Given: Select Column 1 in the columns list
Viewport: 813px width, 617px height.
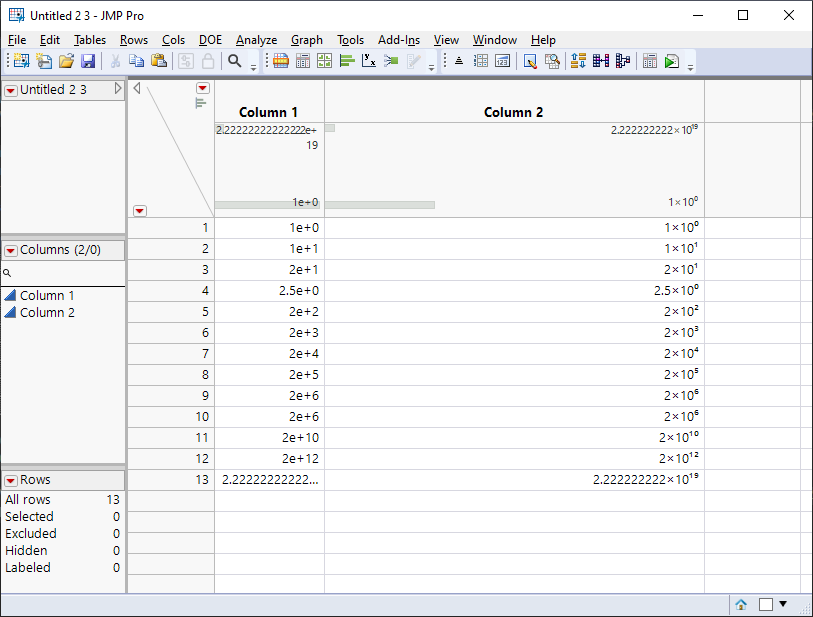Looking at the screenshot, I should click(x=47, y=296).
